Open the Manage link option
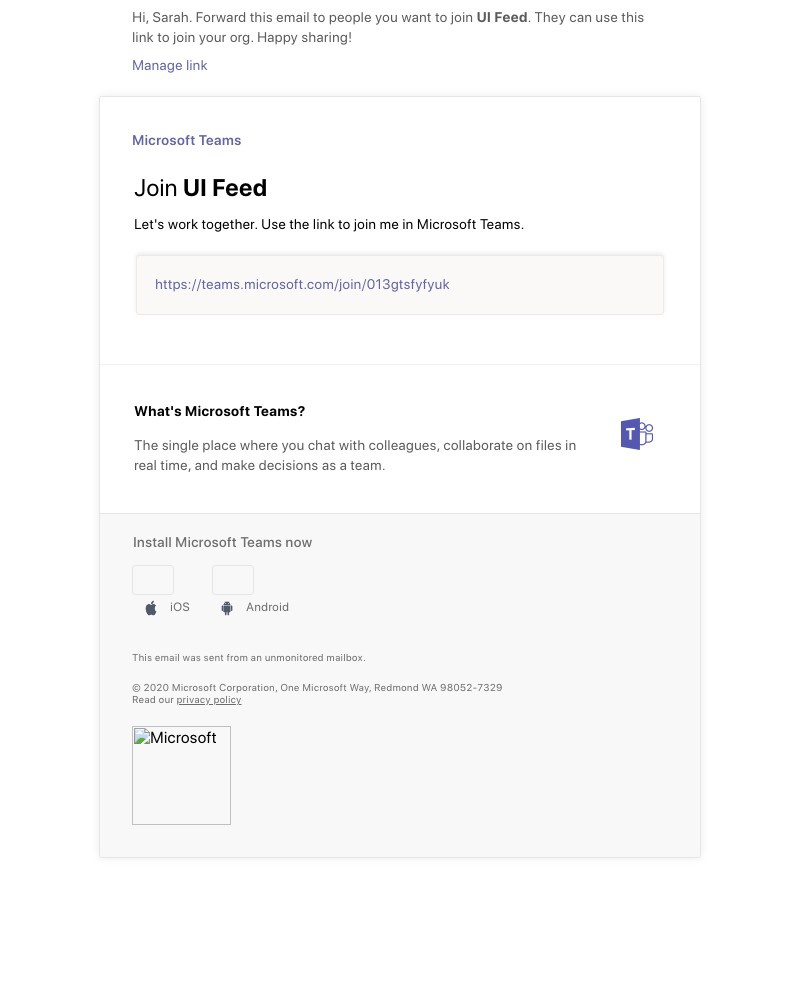This screenshot has width=800, height=1000. (x=169, y=65)
